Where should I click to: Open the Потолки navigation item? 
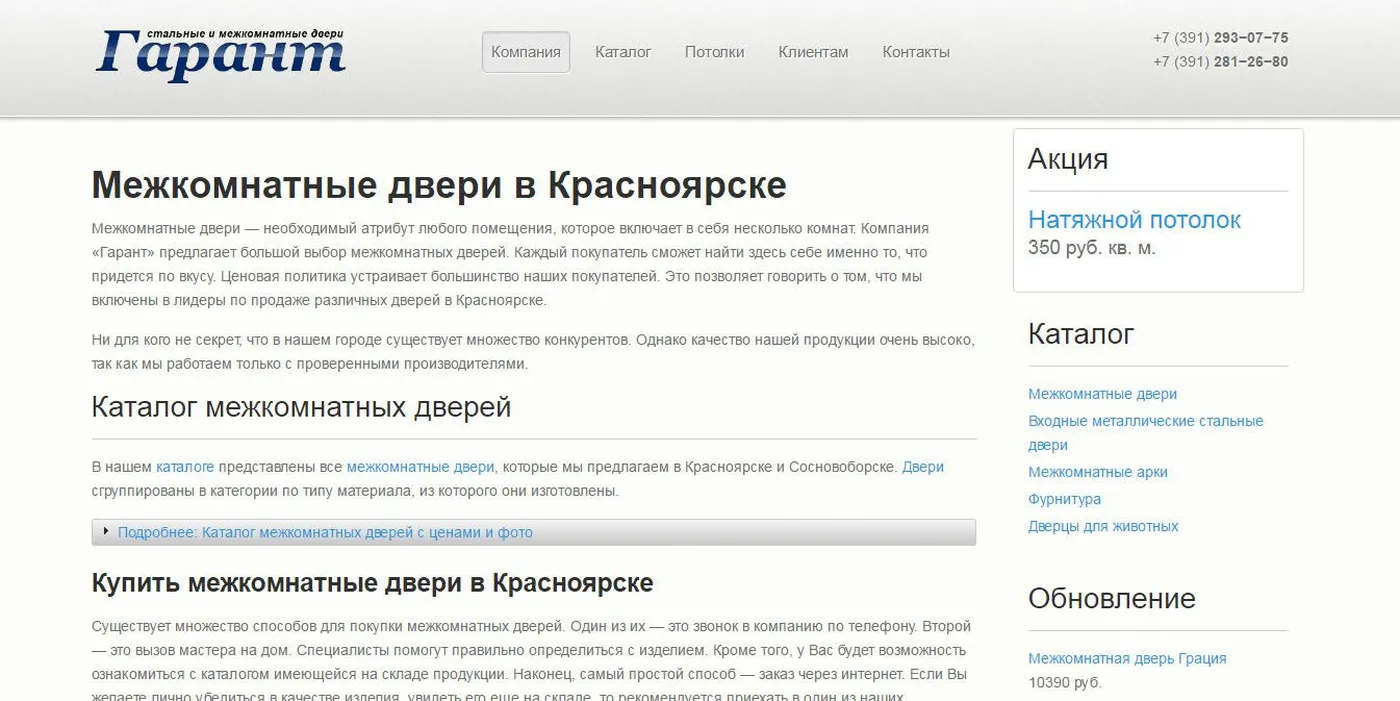click(x=714, y=52)
